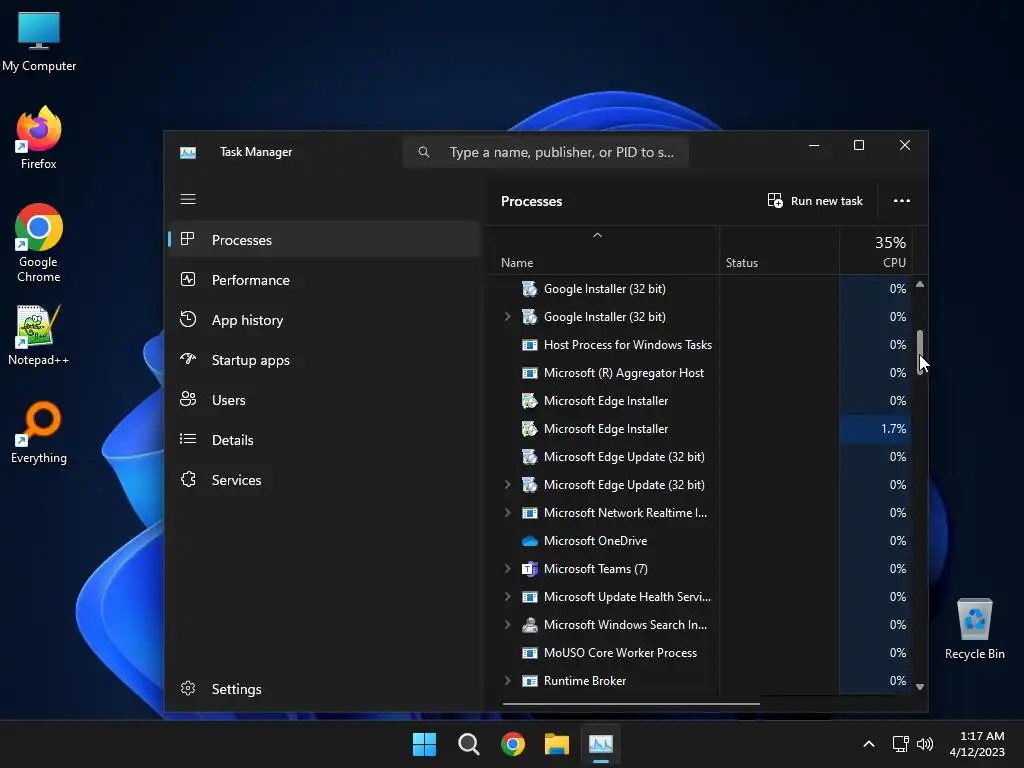Open the Services page
Viewport: 1024px width, 768px height.
pos(325,480)
